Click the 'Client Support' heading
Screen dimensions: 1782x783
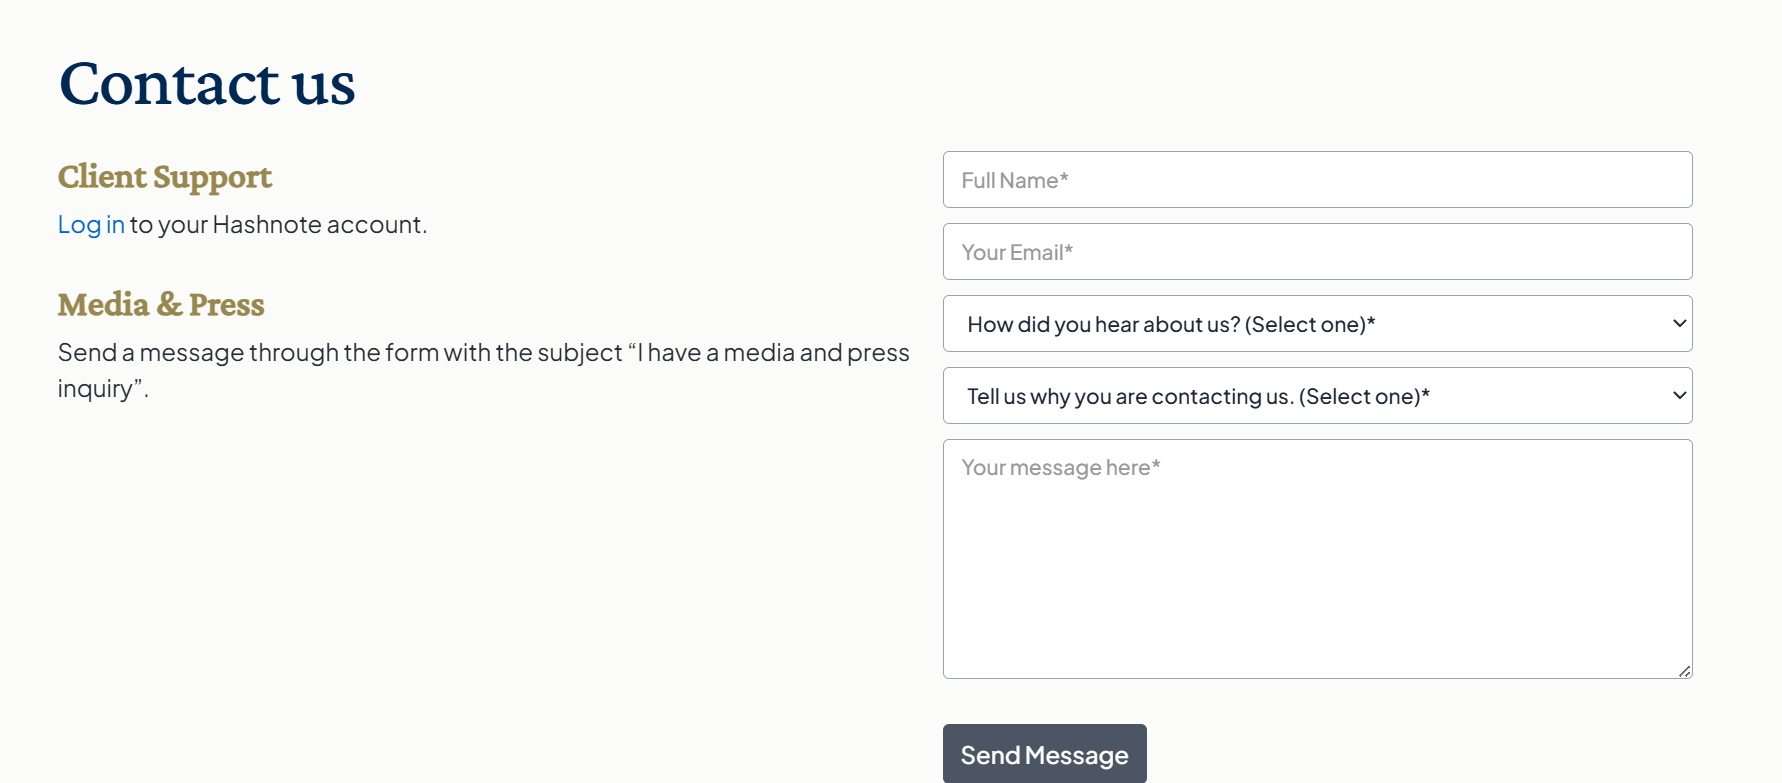point(165,177)
